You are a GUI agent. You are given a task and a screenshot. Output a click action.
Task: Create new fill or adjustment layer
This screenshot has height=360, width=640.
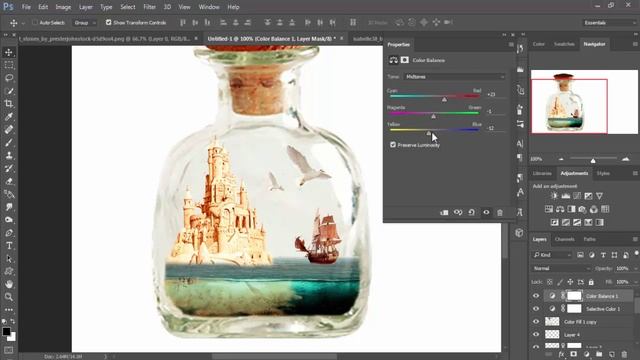[x=586, y=354]
